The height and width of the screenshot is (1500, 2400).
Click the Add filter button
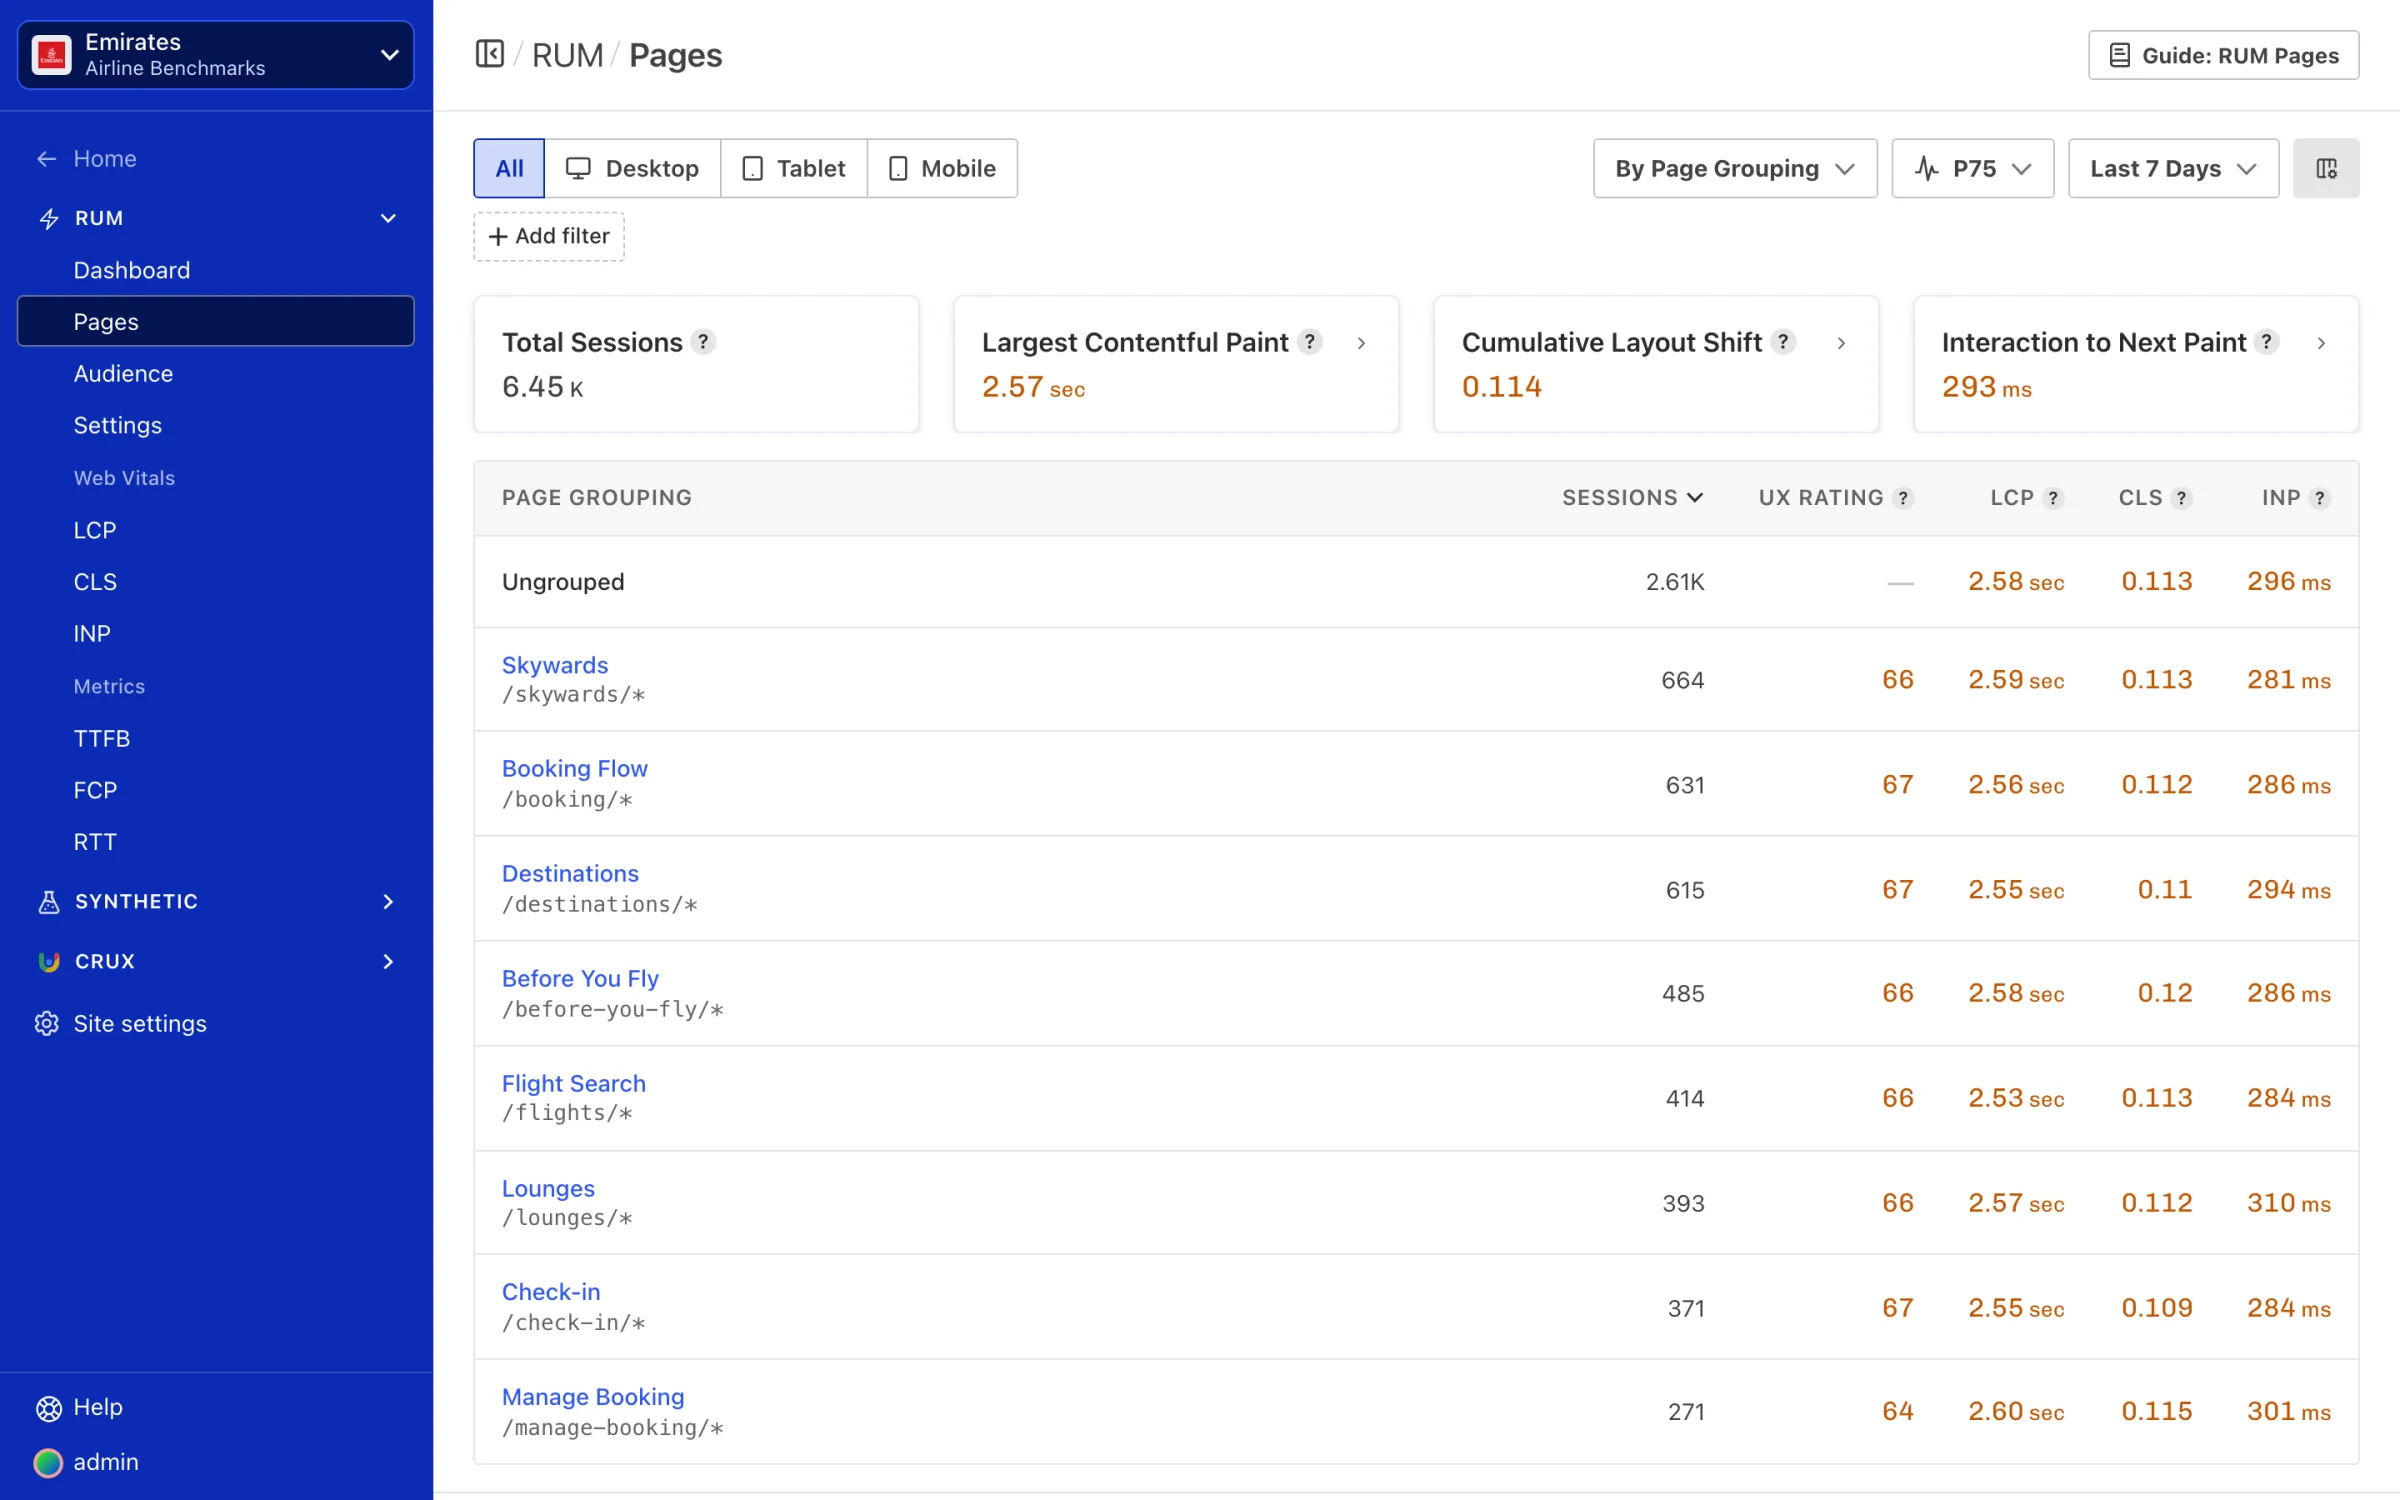pos(549,236)
